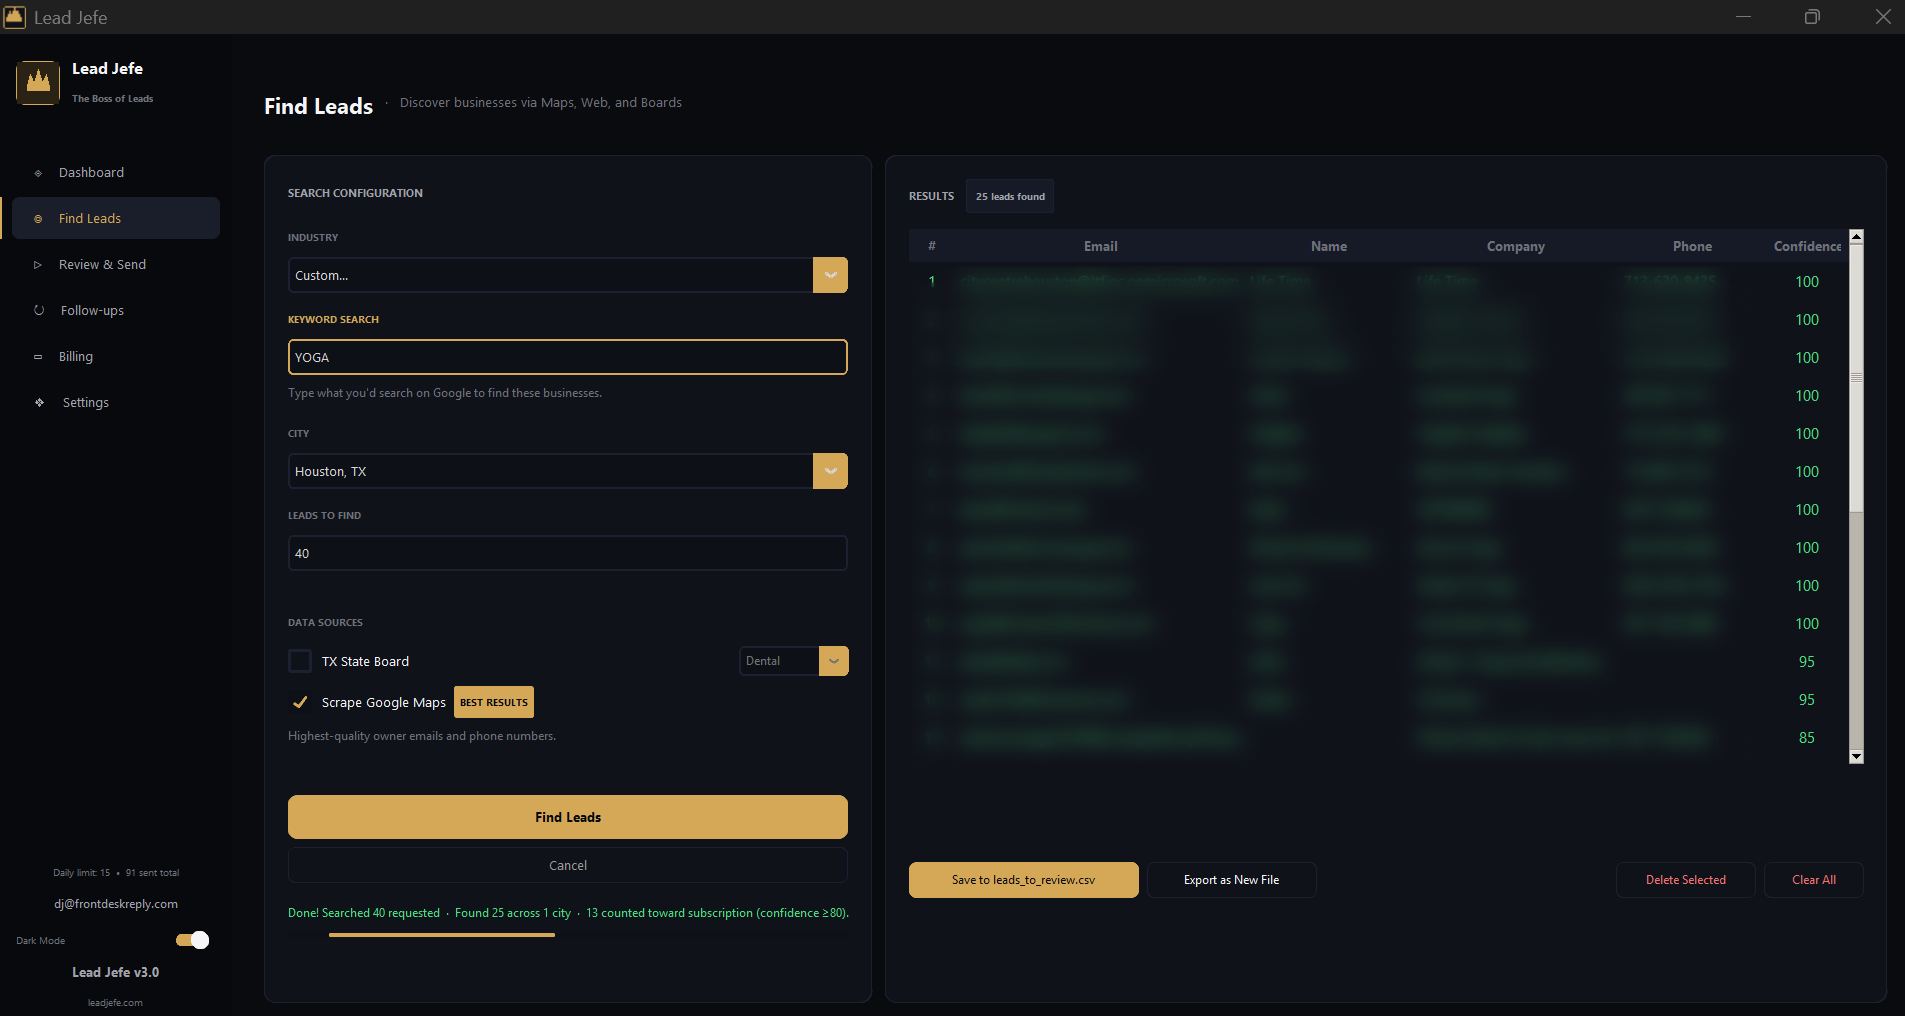
Task: Click the title bar app icon
Action: point(14,17)
